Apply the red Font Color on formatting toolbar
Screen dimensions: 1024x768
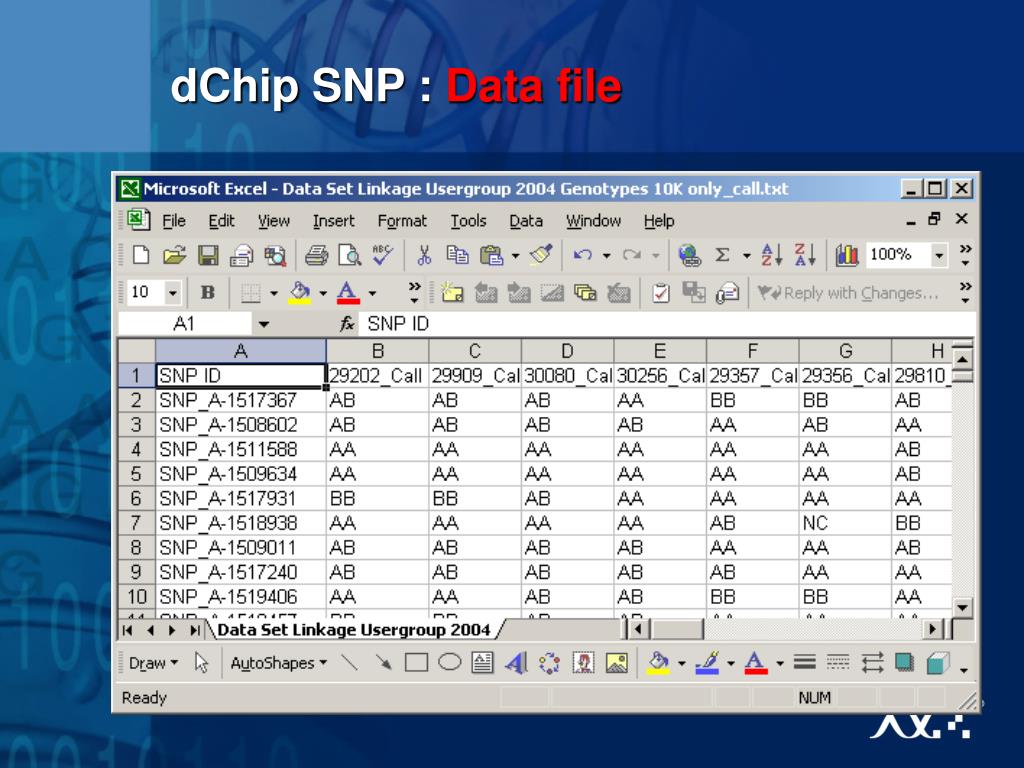(x=348, y=293)
